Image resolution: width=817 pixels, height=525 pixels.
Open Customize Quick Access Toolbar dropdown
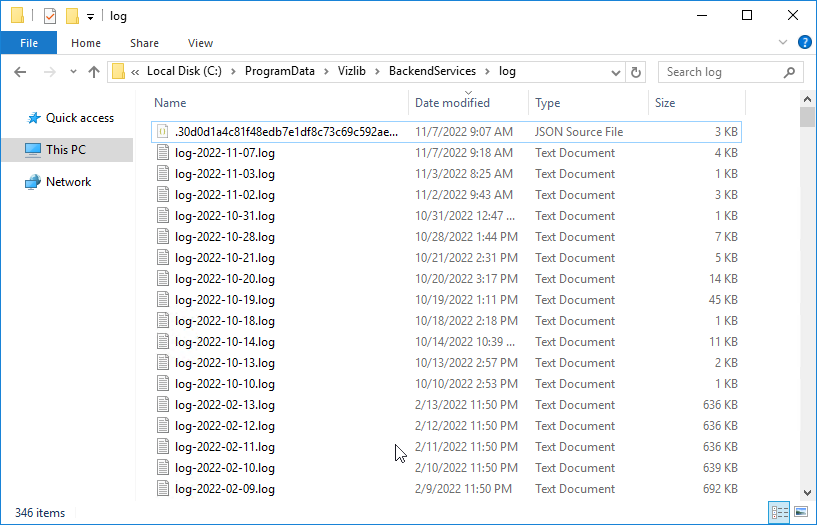90,17
